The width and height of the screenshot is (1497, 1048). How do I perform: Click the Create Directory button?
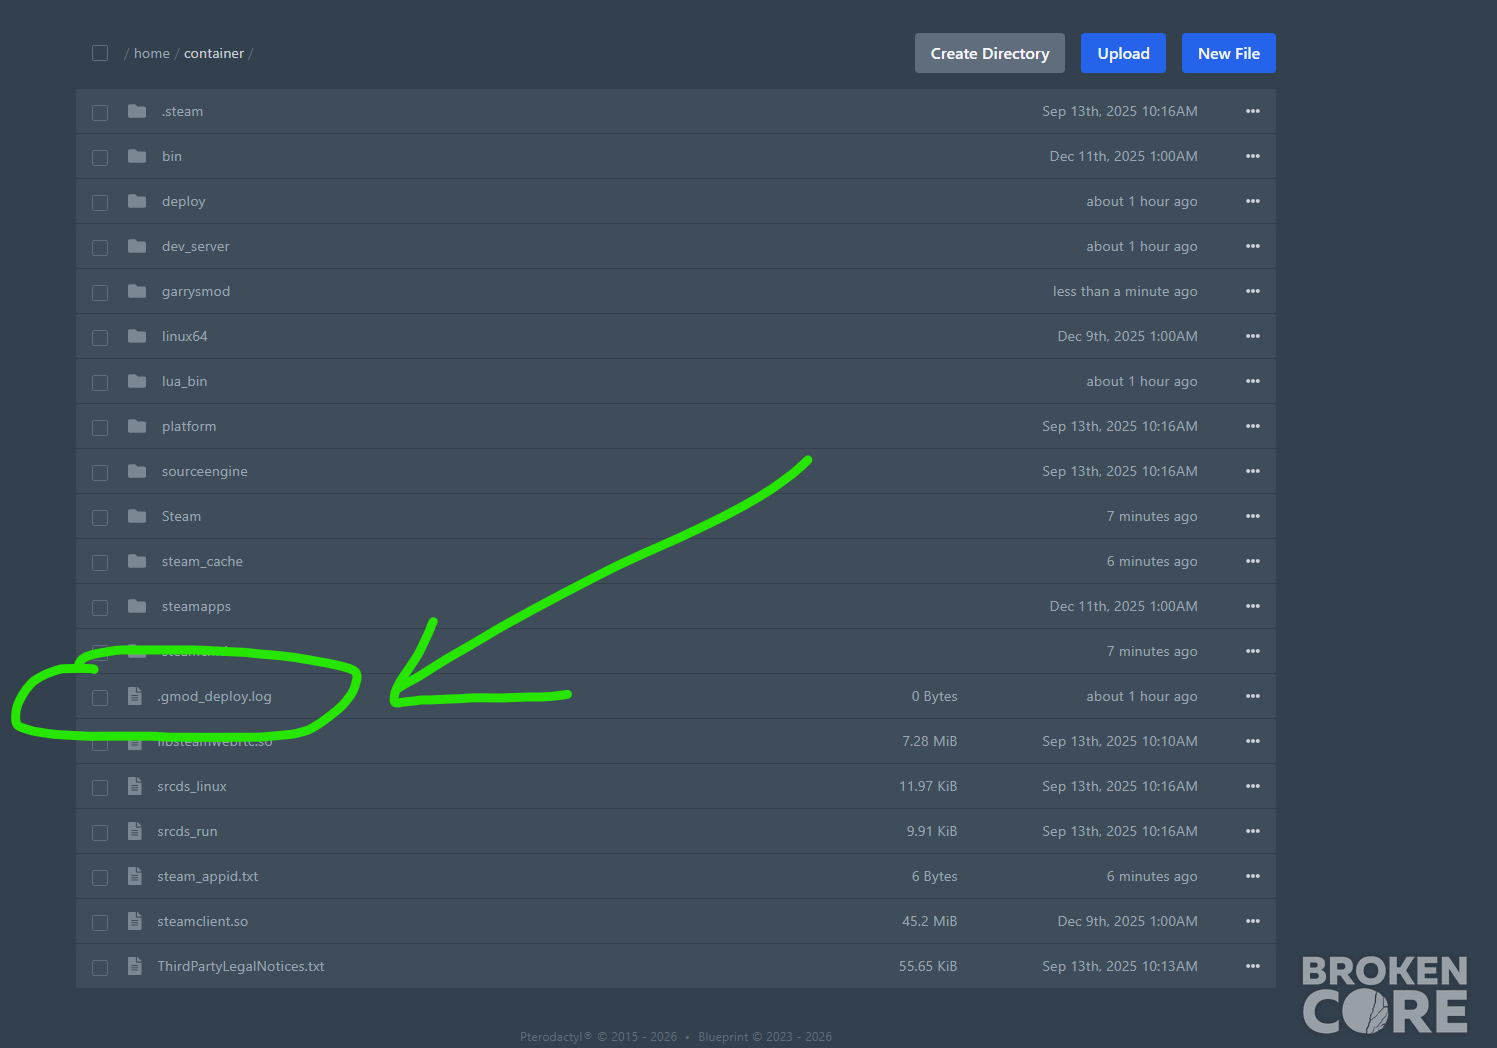pyautogui.click(x=990, y=53)
